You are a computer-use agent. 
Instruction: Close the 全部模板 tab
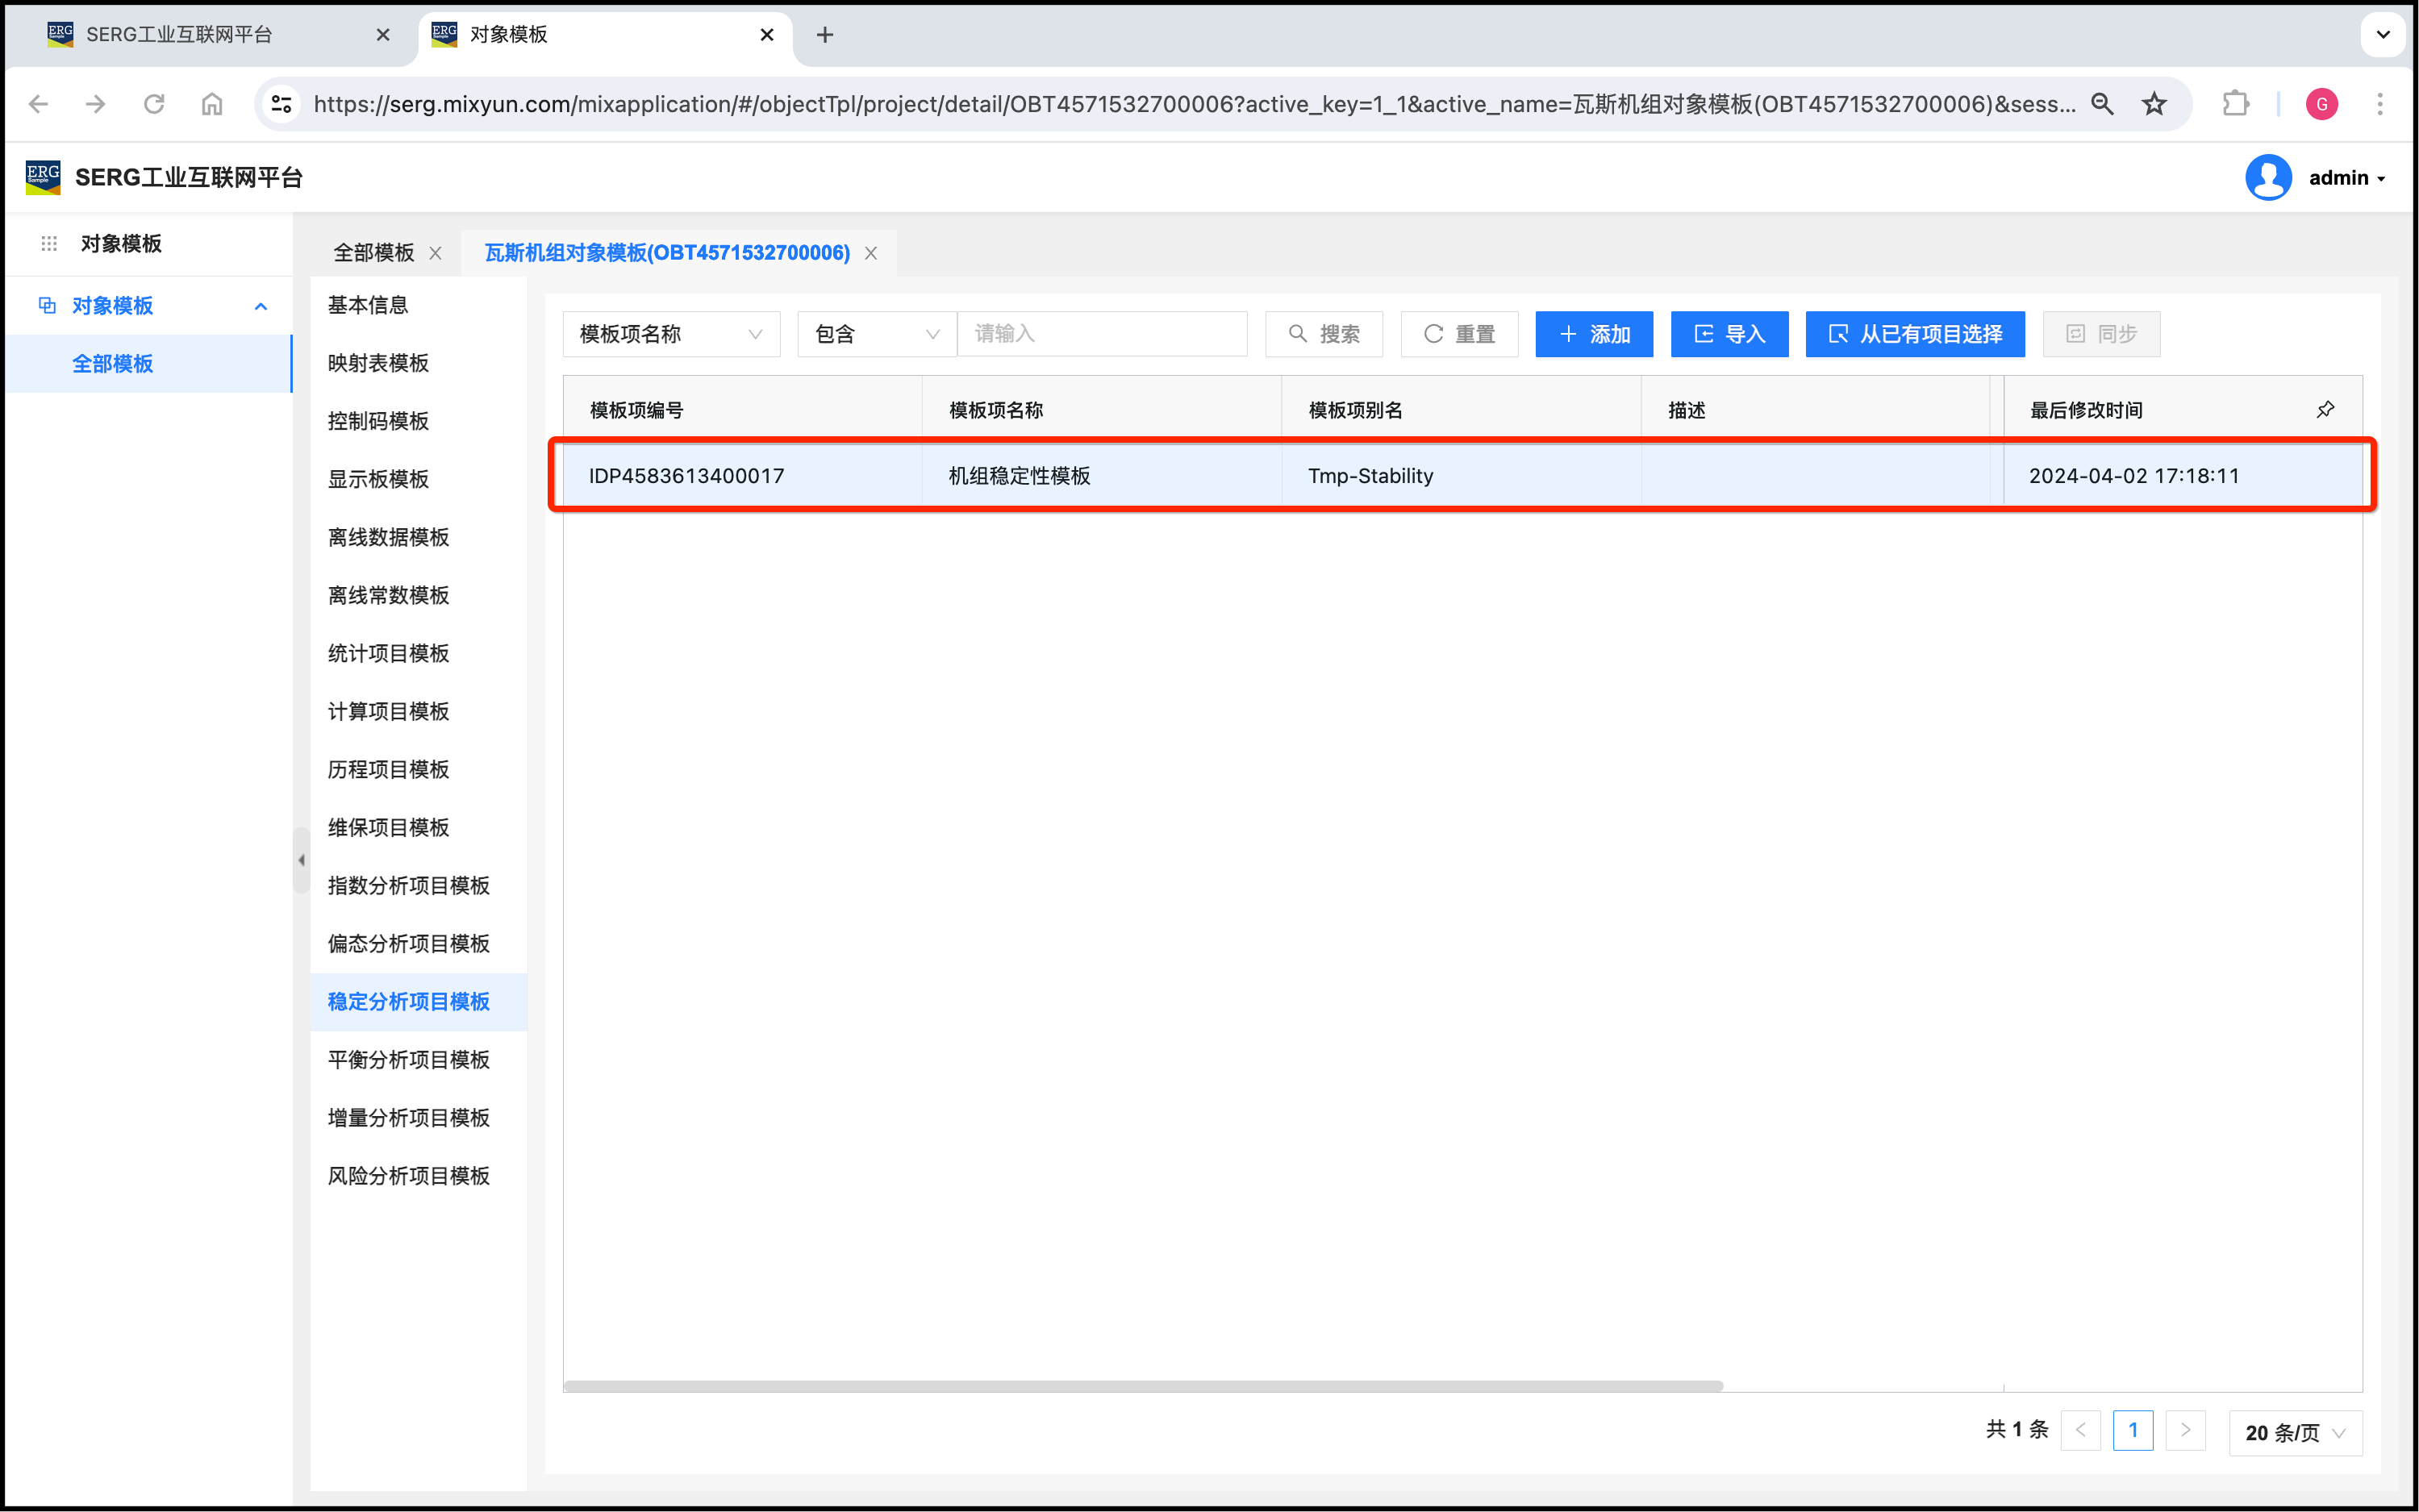coord(436,253)
